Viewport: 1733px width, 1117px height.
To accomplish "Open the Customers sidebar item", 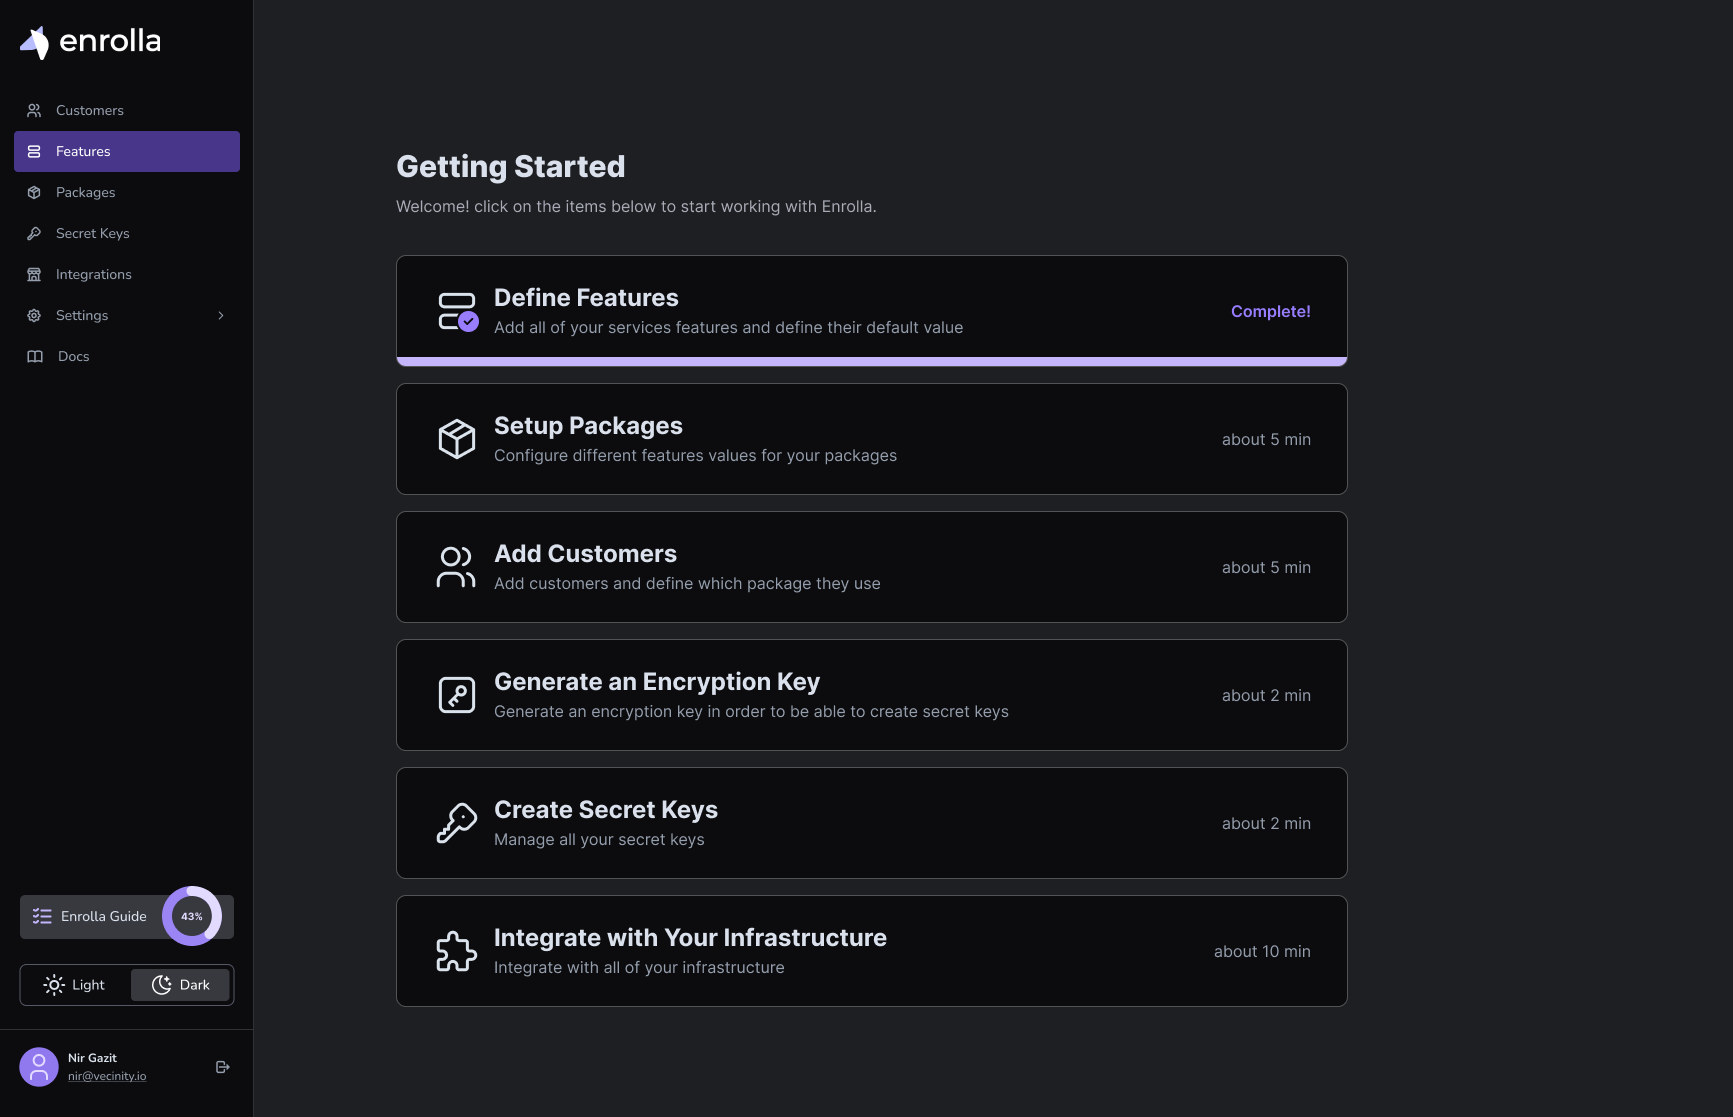I will click(x=127, y=110).
